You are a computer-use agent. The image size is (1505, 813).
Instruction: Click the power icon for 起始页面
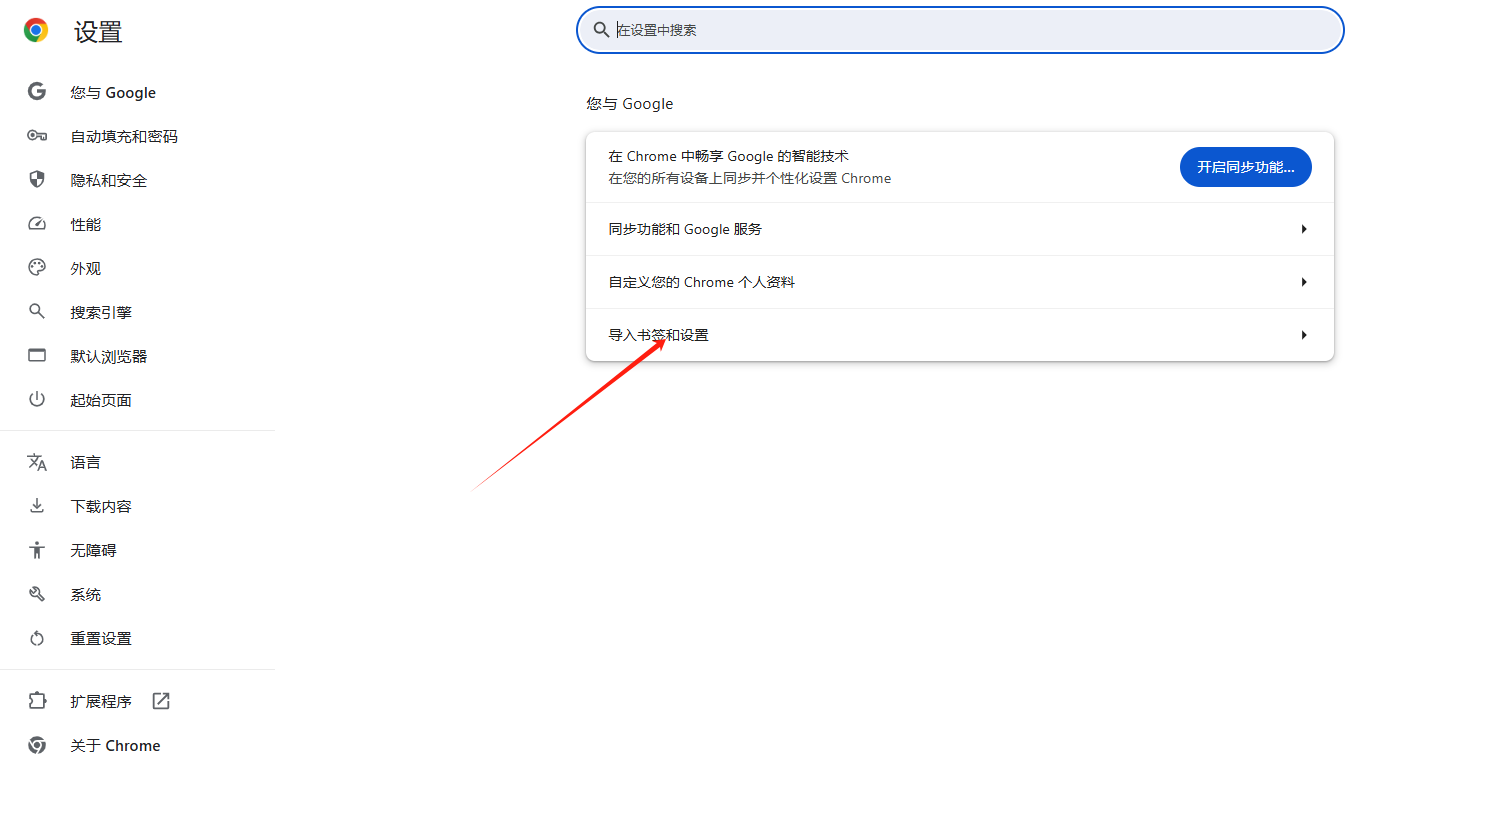point(37,400)
